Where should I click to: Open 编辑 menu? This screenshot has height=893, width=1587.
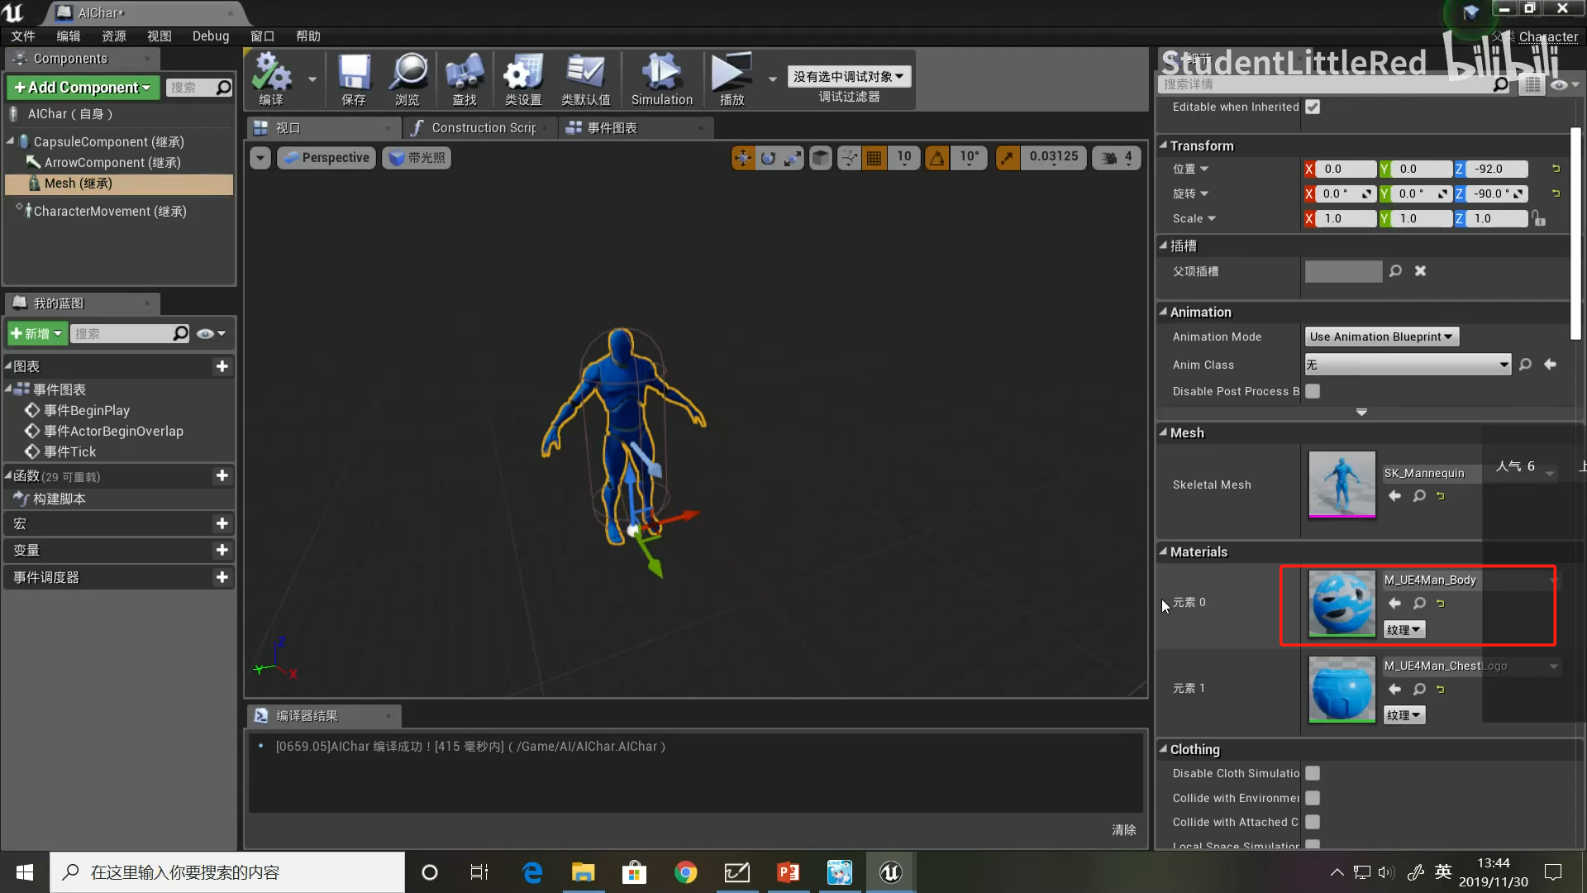pos(68,36)
